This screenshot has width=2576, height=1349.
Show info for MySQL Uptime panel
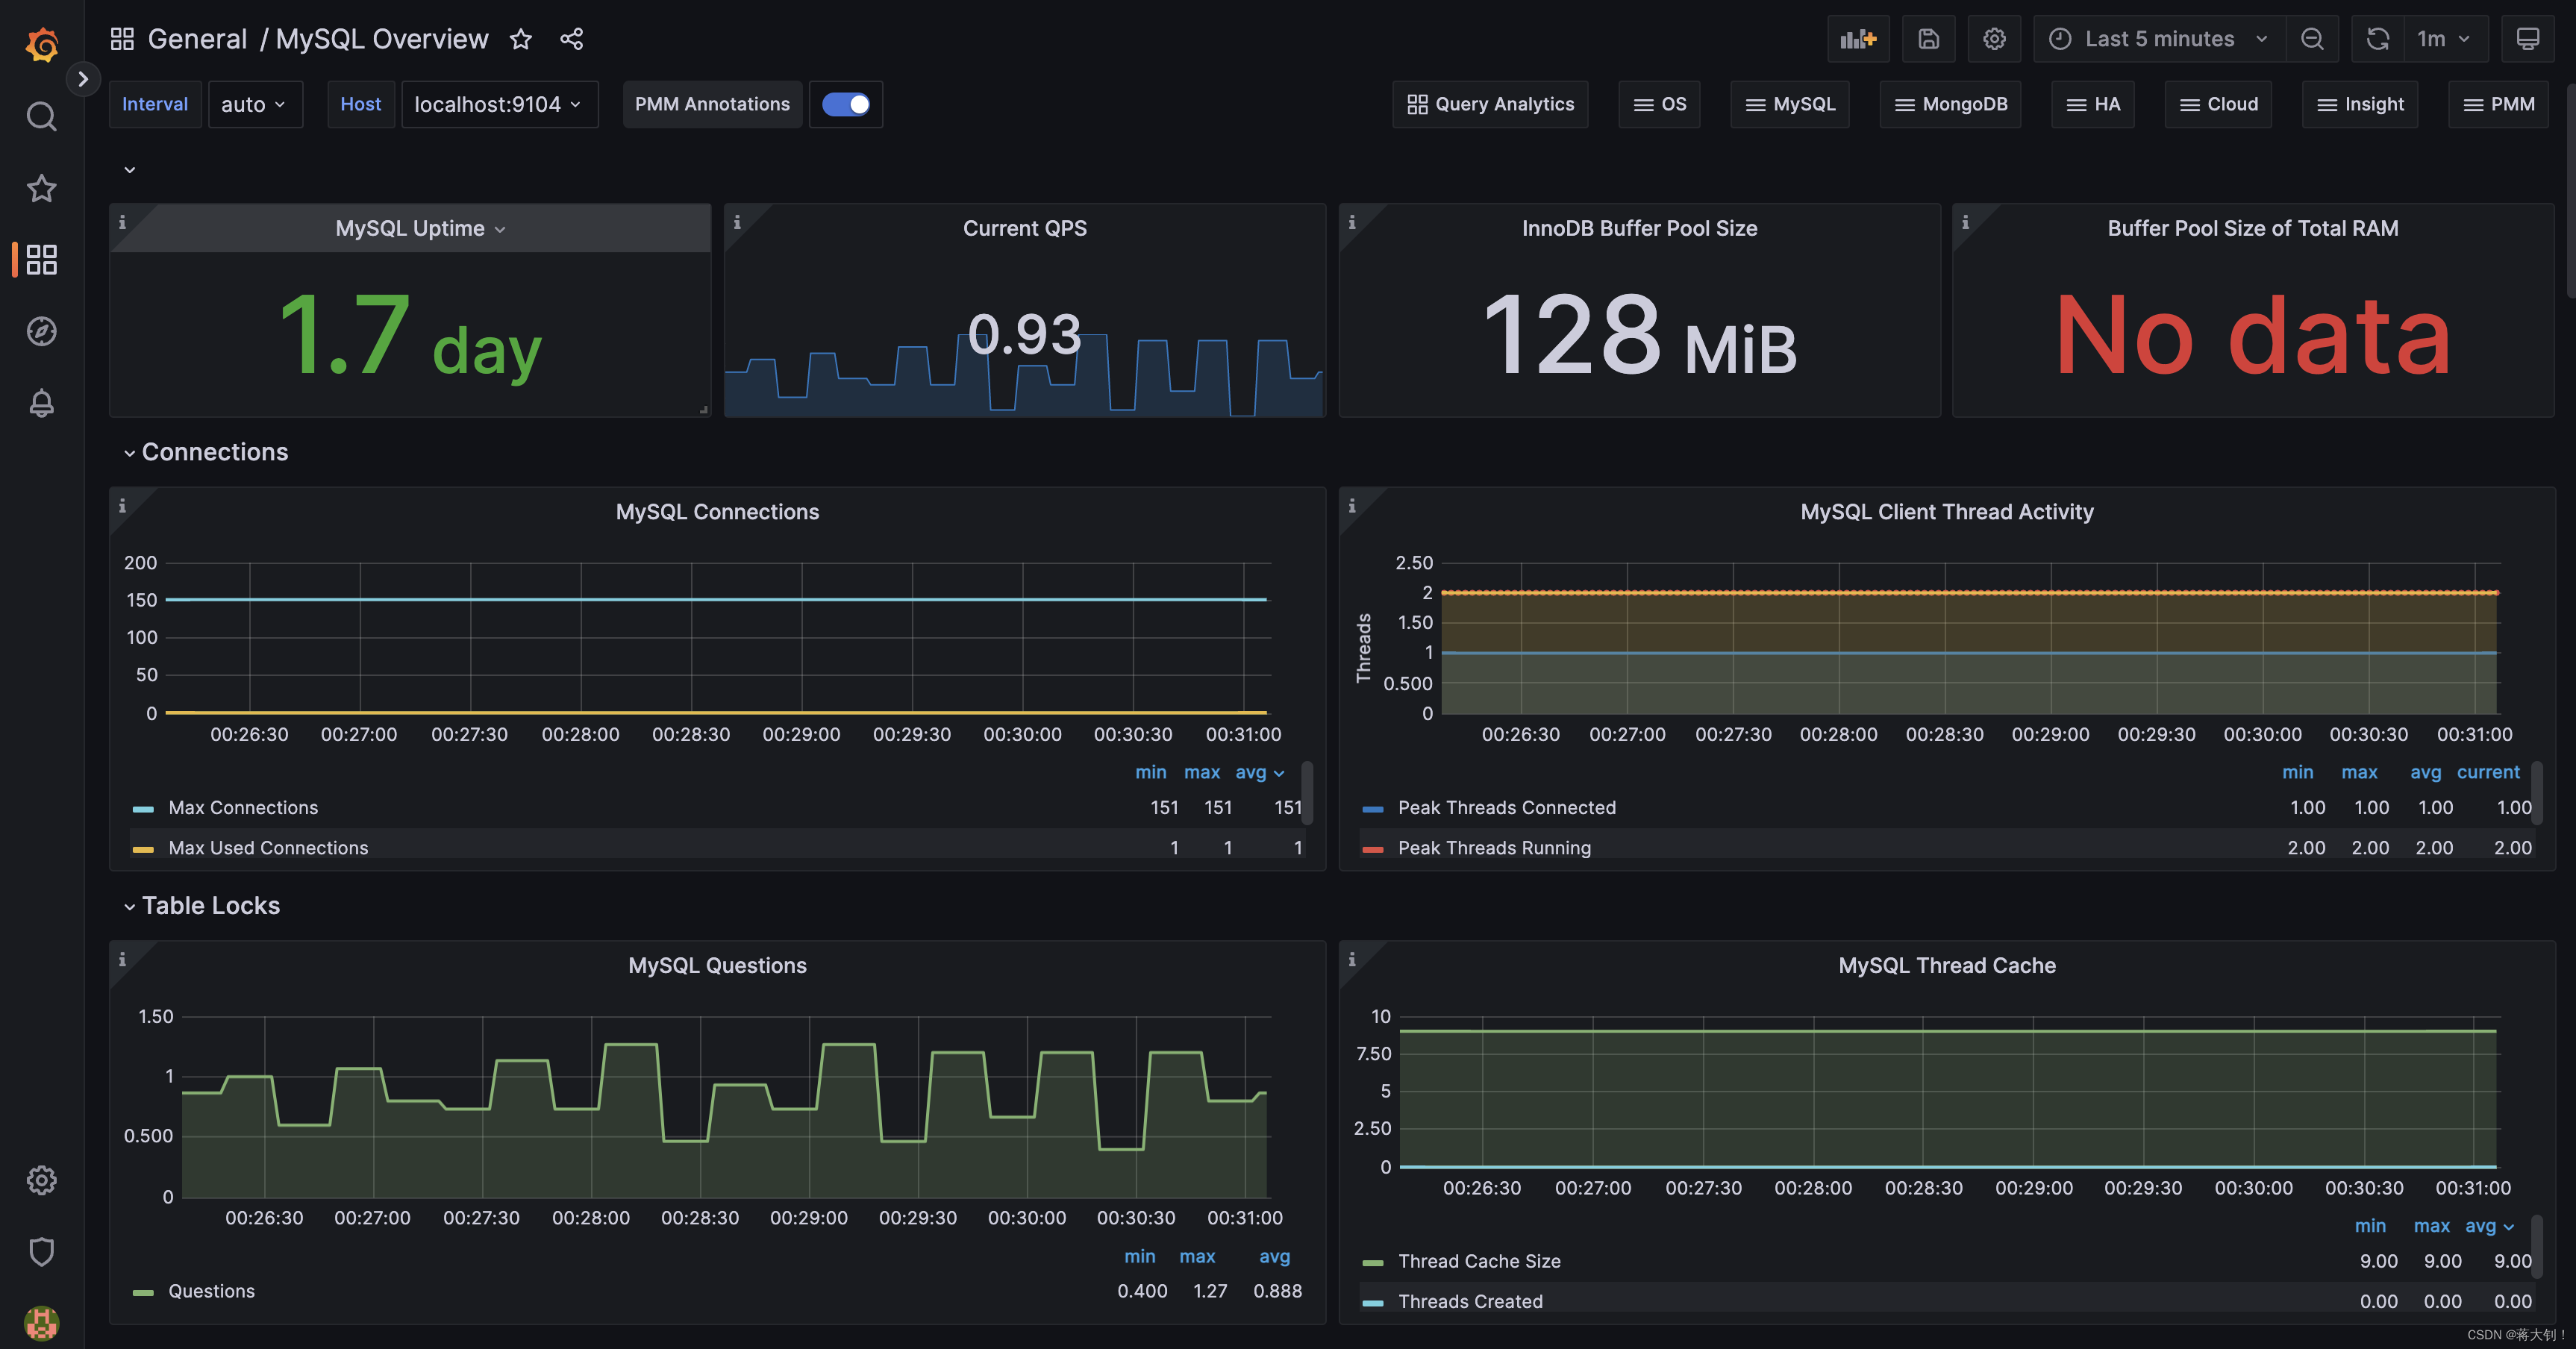click(123, 222)
